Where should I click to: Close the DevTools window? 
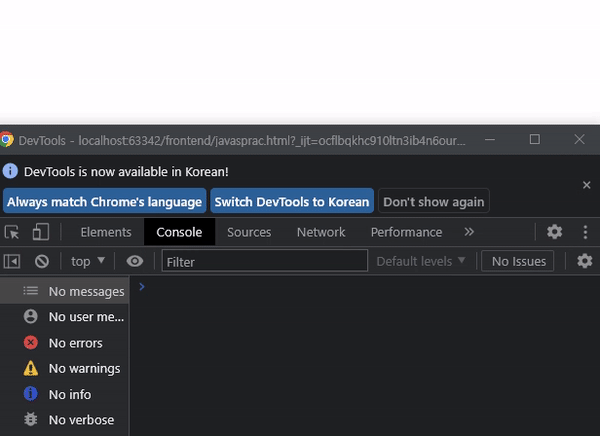[579, 139]
